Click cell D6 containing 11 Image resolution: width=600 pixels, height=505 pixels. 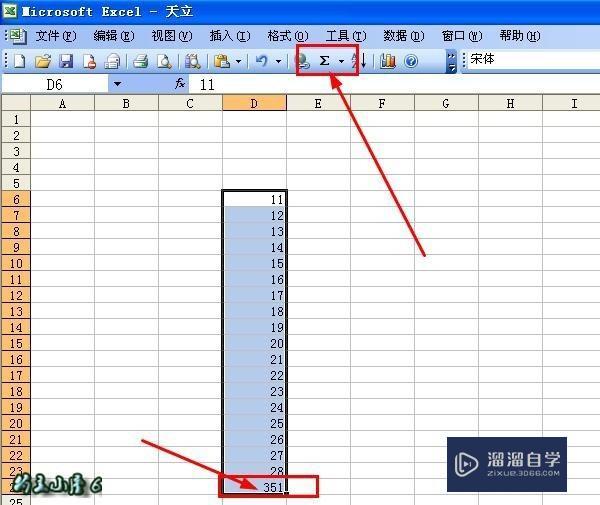pyautogui.click(x=254, y=199)
